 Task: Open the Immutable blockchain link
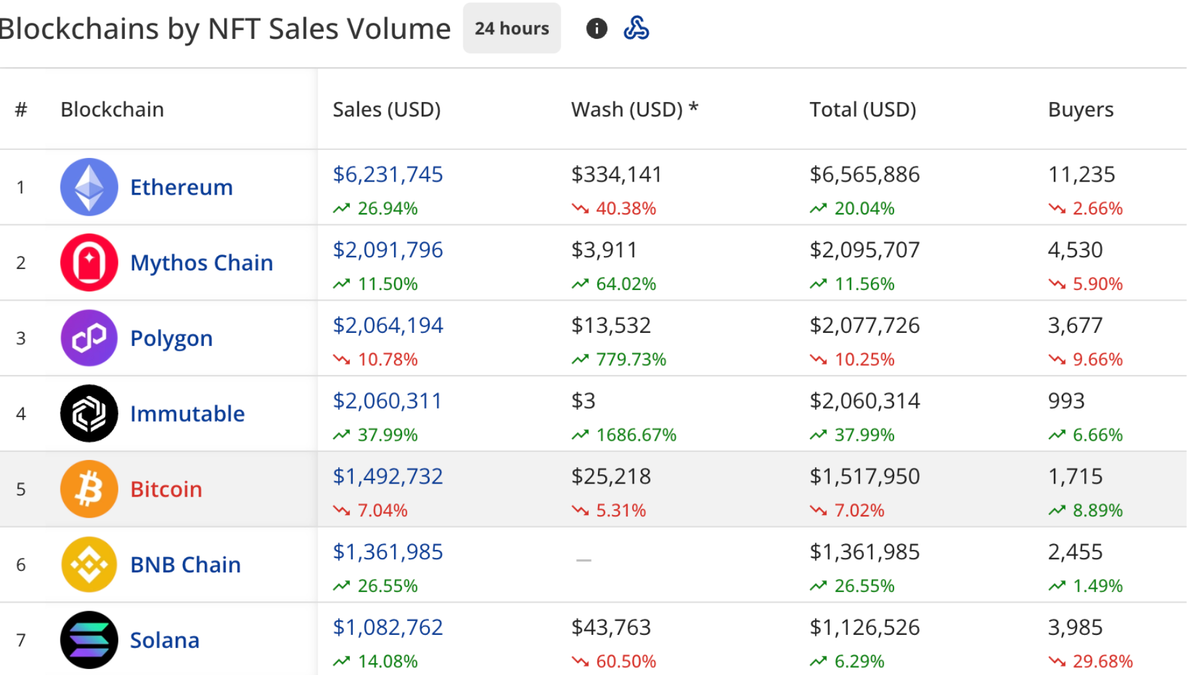[187, 413]
